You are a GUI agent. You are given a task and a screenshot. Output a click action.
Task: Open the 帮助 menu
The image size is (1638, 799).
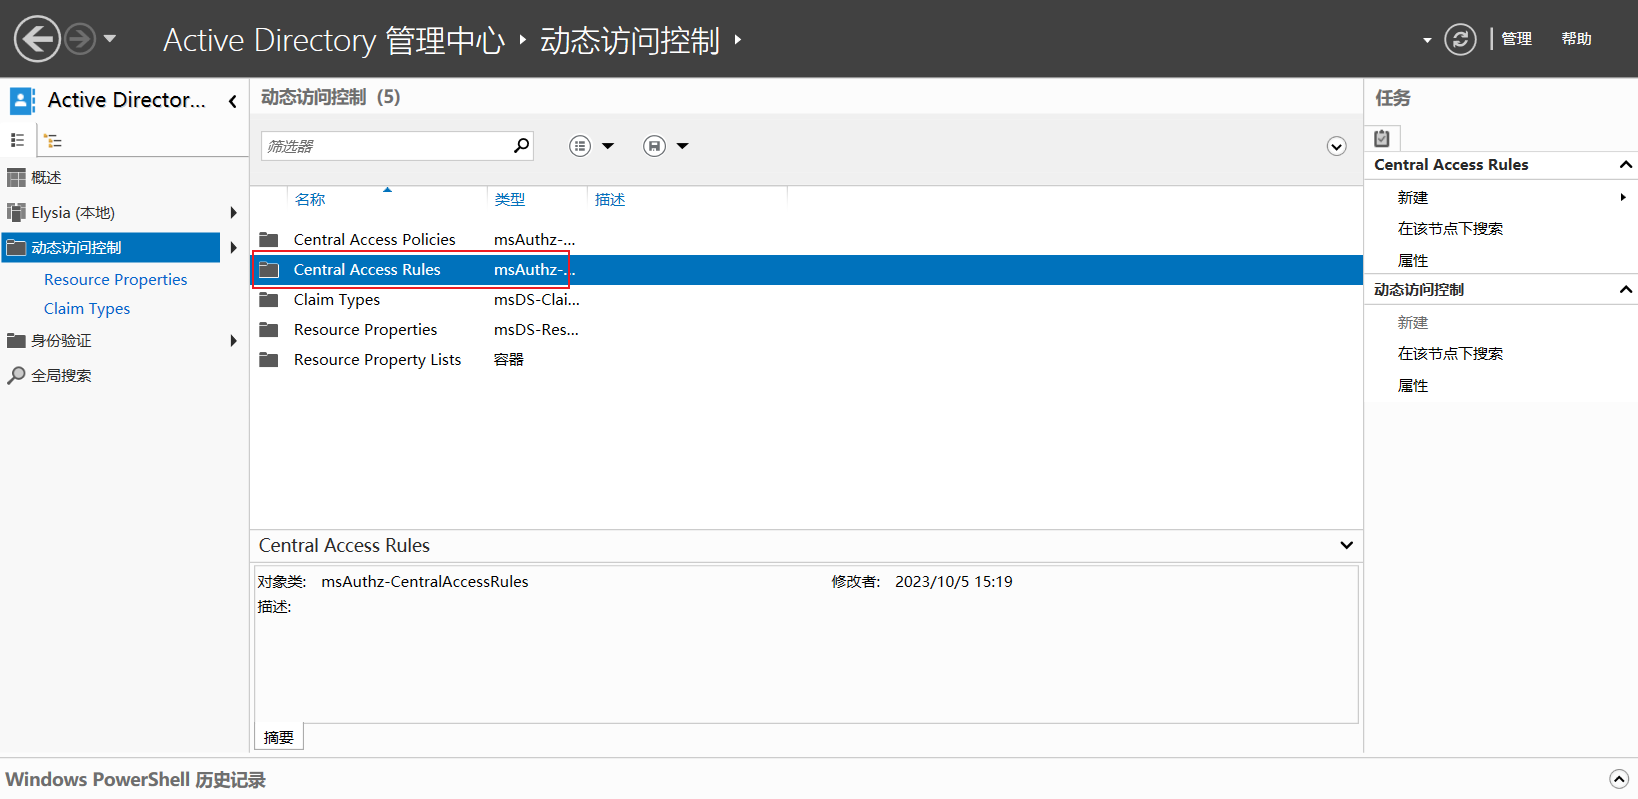pyautogui.click(x=1576, y=39)
